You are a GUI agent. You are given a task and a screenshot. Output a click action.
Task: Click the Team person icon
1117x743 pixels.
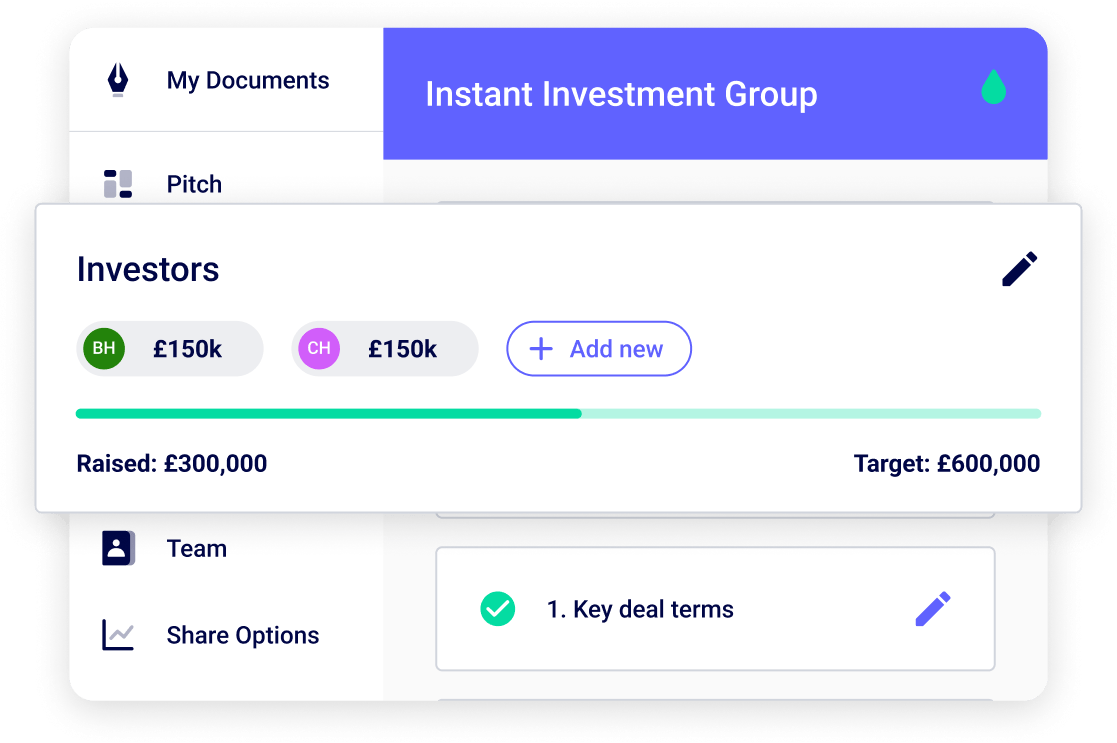tap(118, 548)
